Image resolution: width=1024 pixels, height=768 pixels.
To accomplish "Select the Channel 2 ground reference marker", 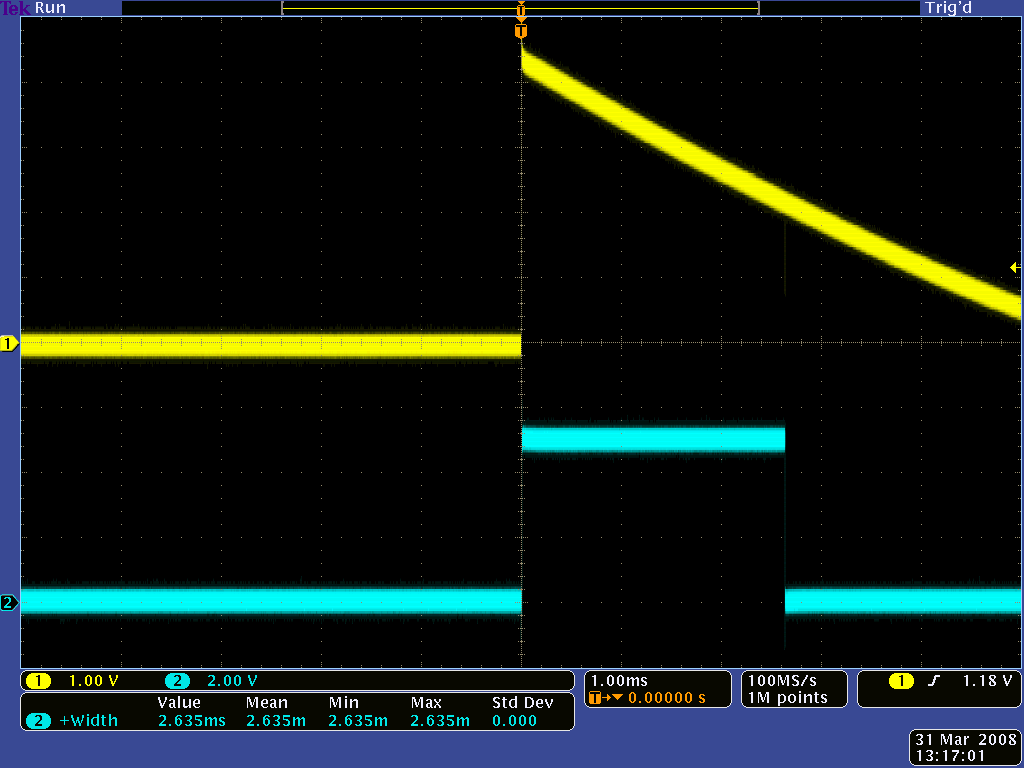I will click(x=10, y=602).
